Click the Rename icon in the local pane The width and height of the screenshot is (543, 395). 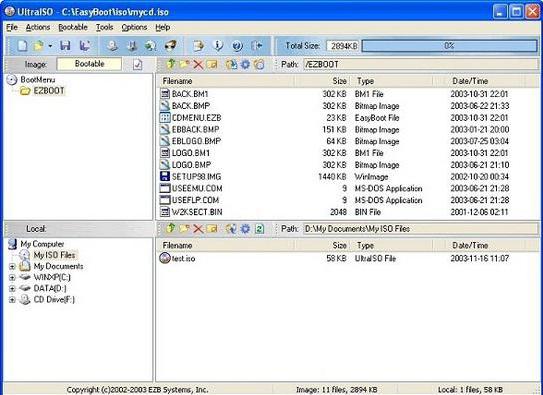click(x=212, y=229)
